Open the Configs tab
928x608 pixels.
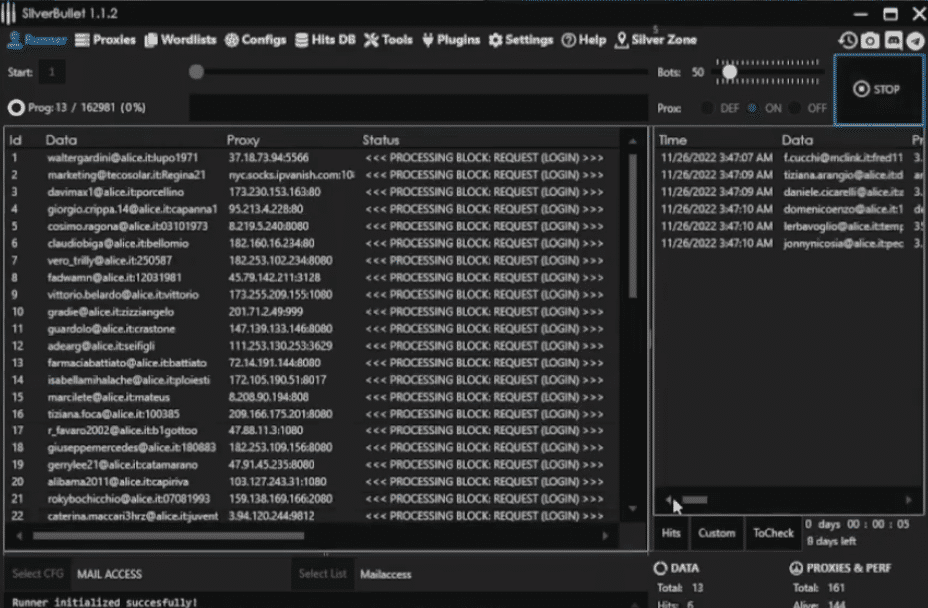pyautogui.click(x=255, y=40)
